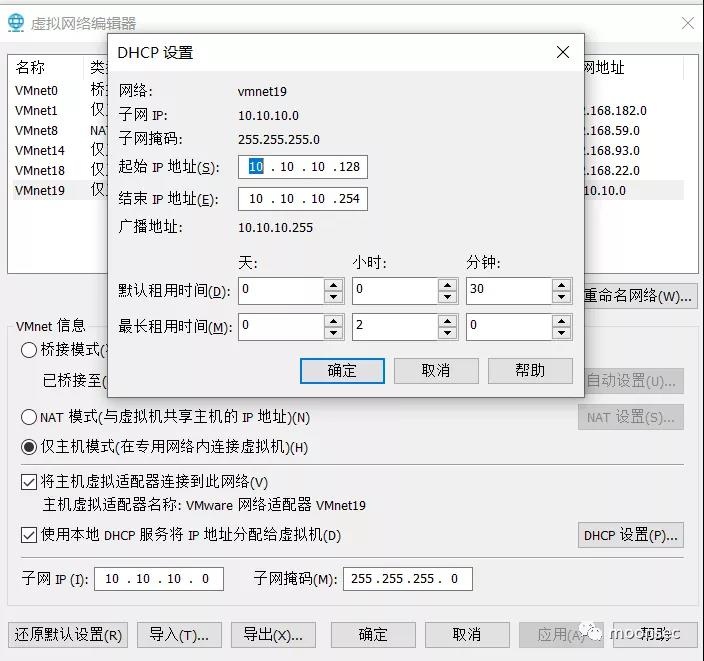Increase default lease hours value
The width and height of the screenshot is (704, 661).
click(448, 285)
